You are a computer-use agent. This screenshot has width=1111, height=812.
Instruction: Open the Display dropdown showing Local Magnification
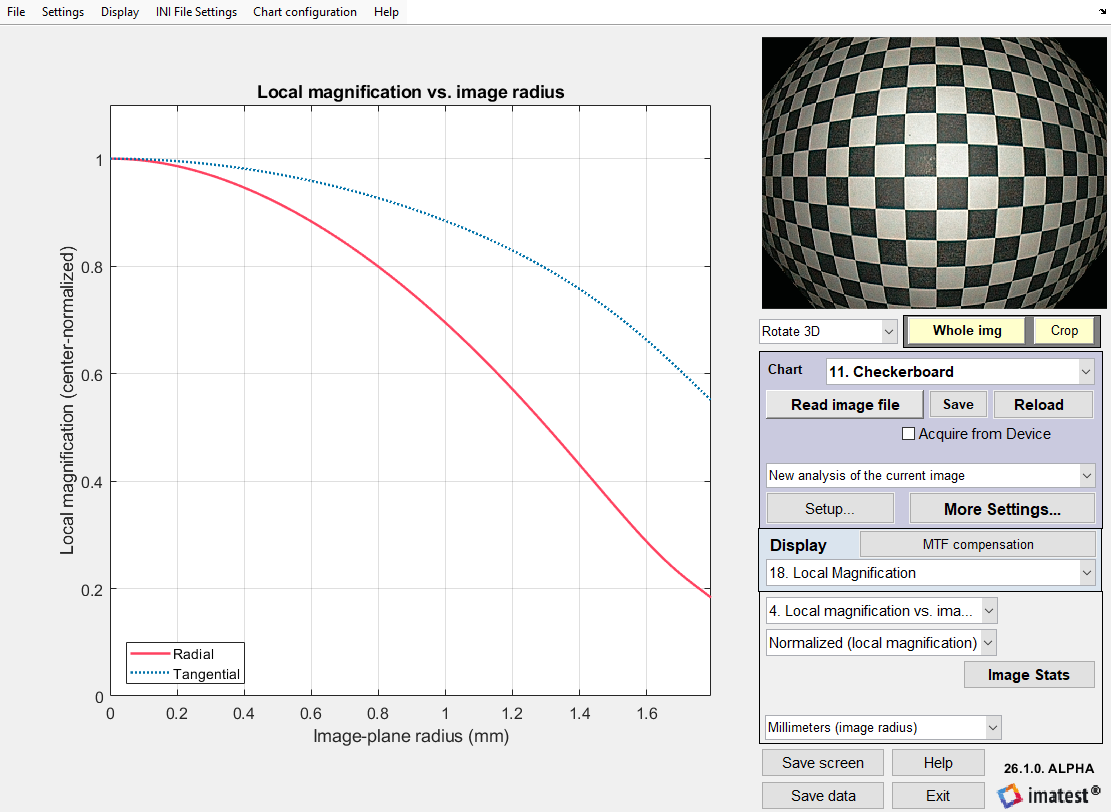(931, 573)
